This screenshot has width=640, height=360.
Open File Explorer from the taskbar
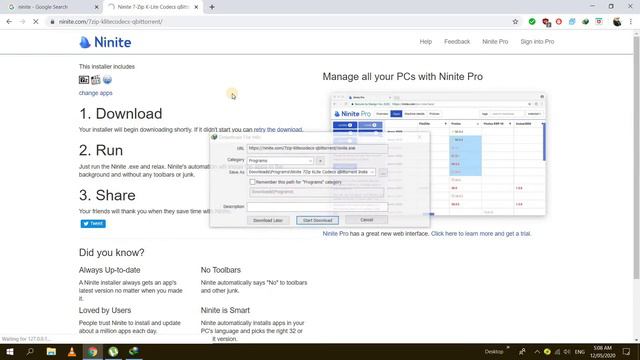tap(51, 351)
